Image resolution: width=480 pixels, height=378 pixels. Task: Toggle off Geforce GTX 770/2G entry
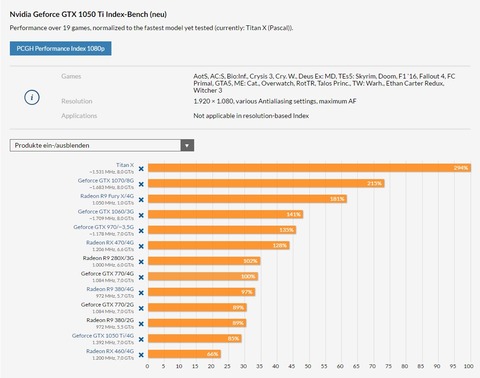pos(141,308)
